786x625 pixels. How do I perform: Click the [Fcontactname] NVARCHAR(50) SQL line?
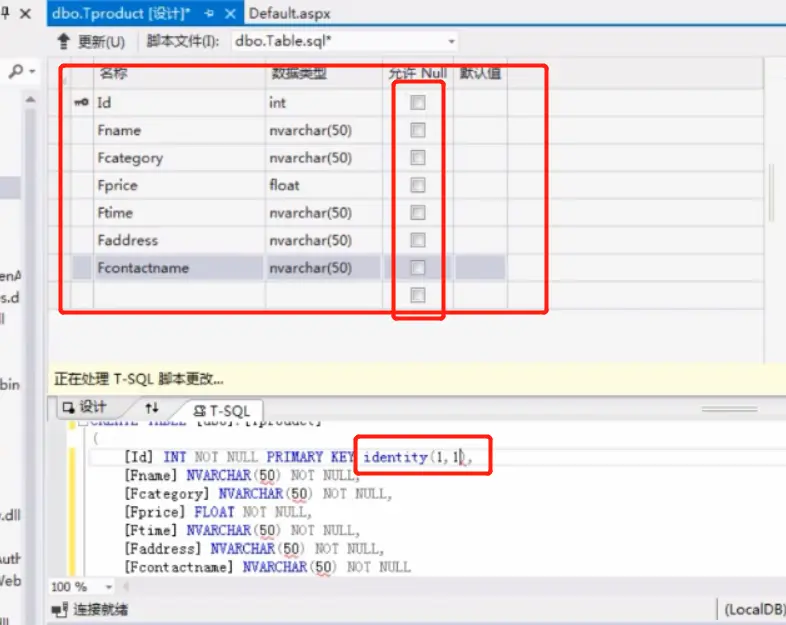click(x=268, y=567)
